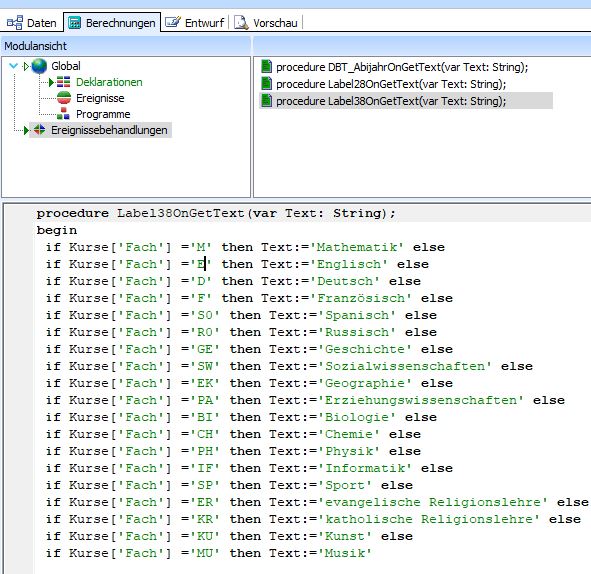Click the green document icon of DBT_AbijahrOnGetText
591x574 pixels.
(266, 67)
